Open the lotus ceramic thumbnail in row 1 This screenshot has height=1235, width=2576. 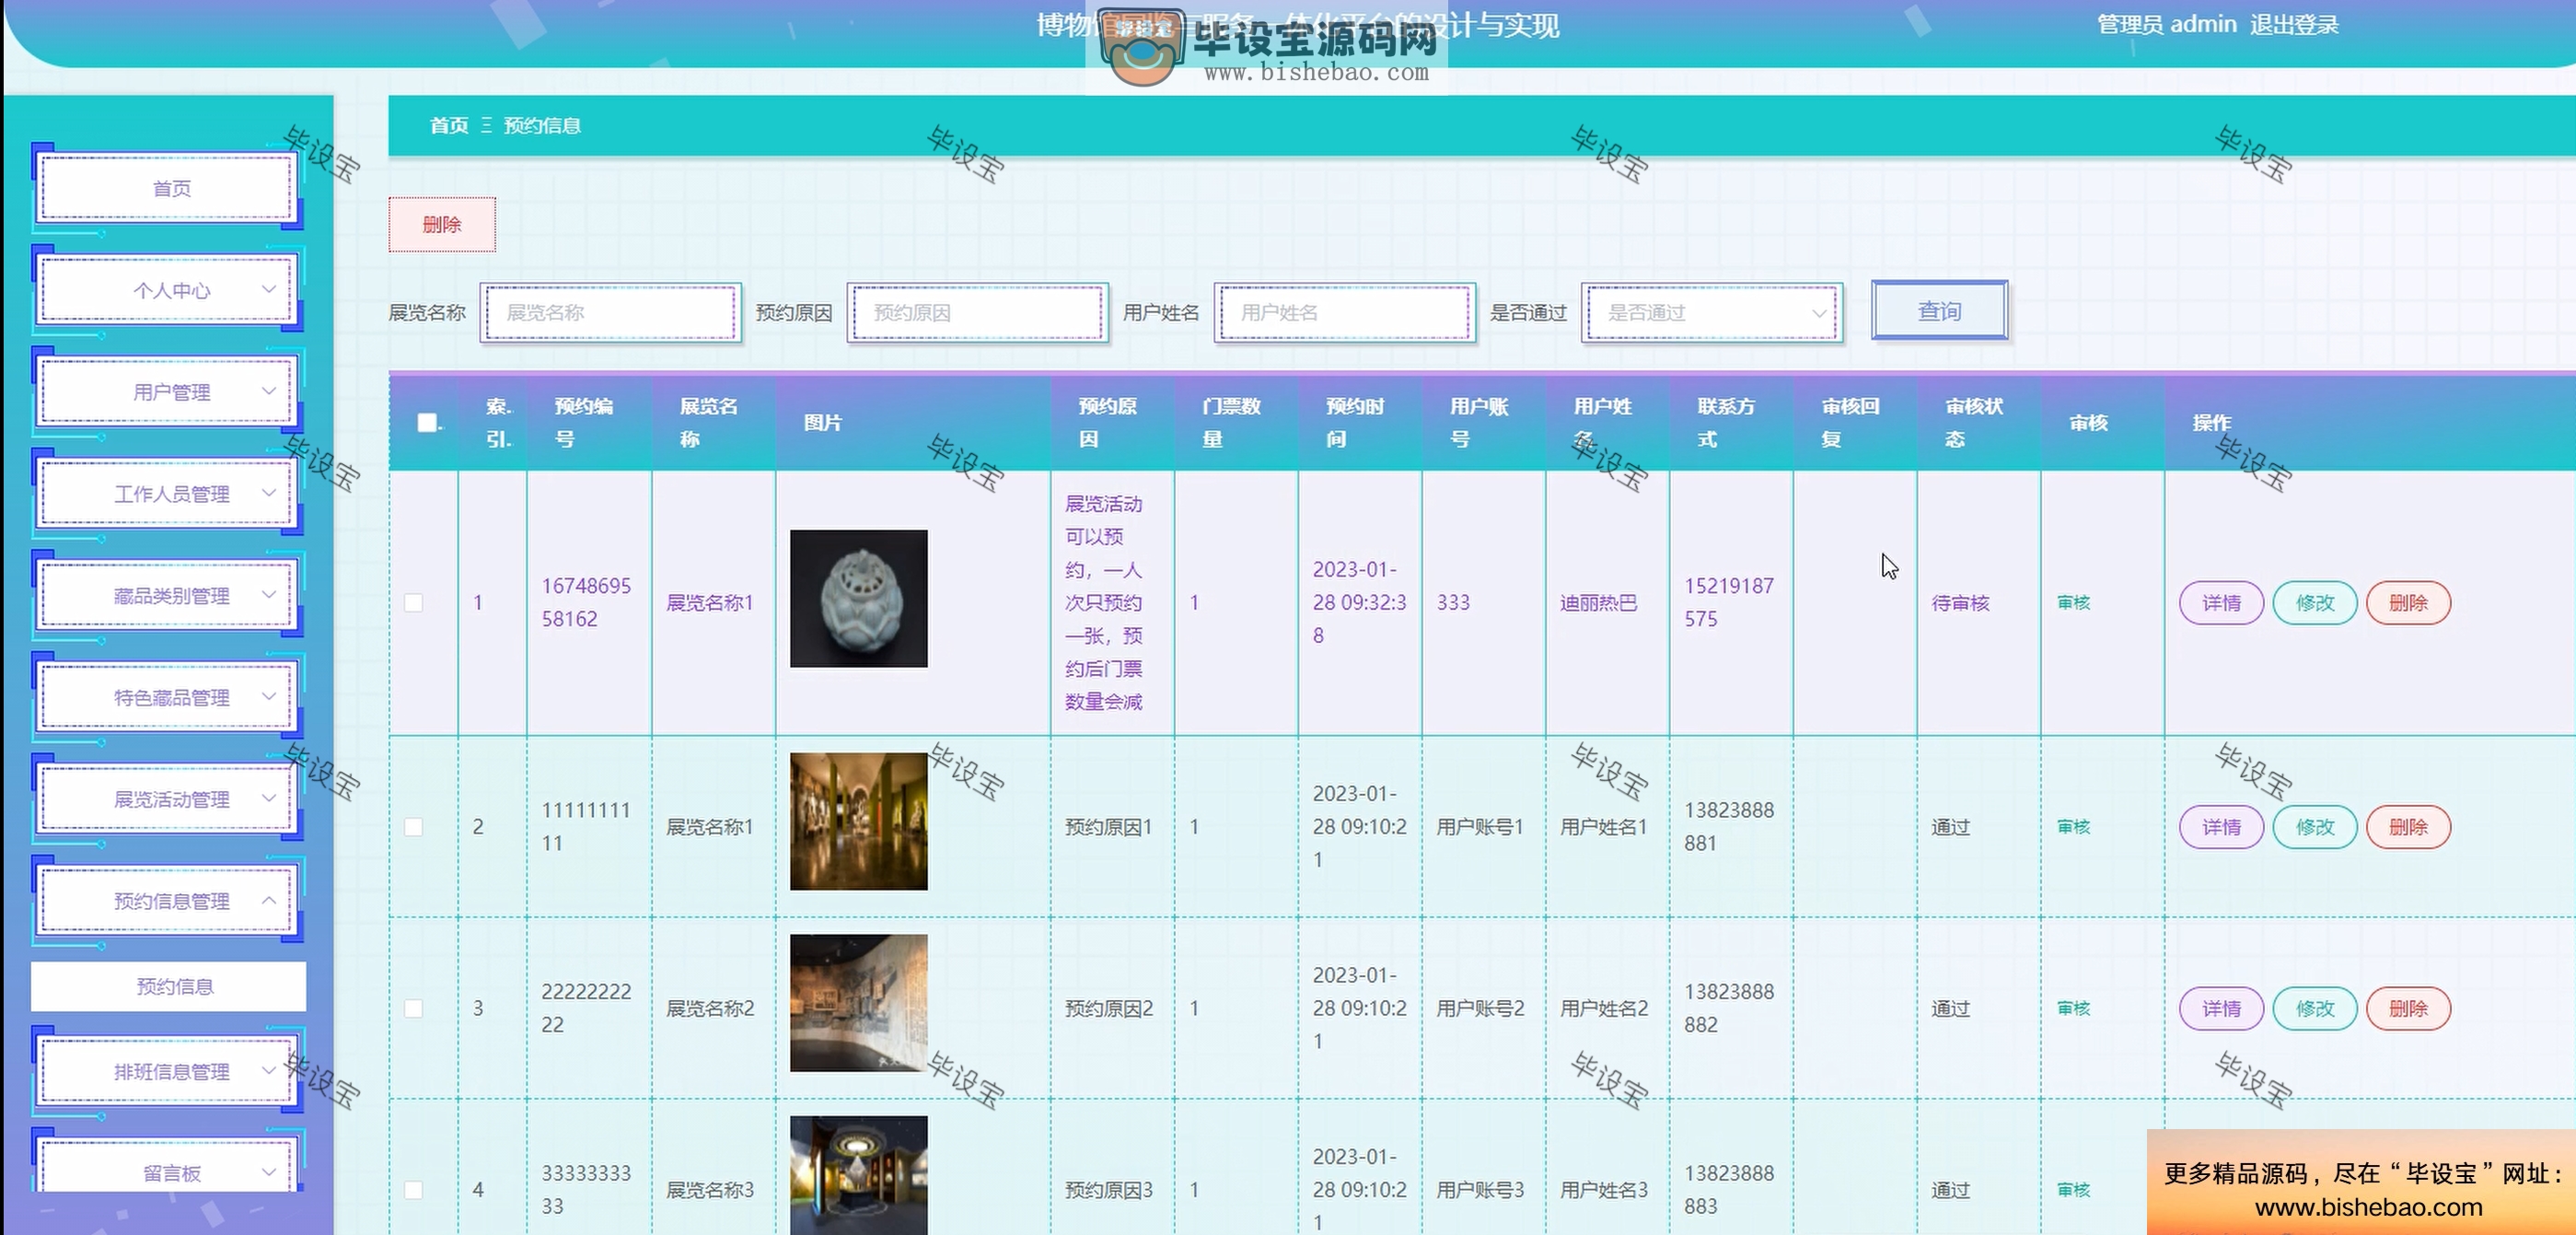click(859, 599)
